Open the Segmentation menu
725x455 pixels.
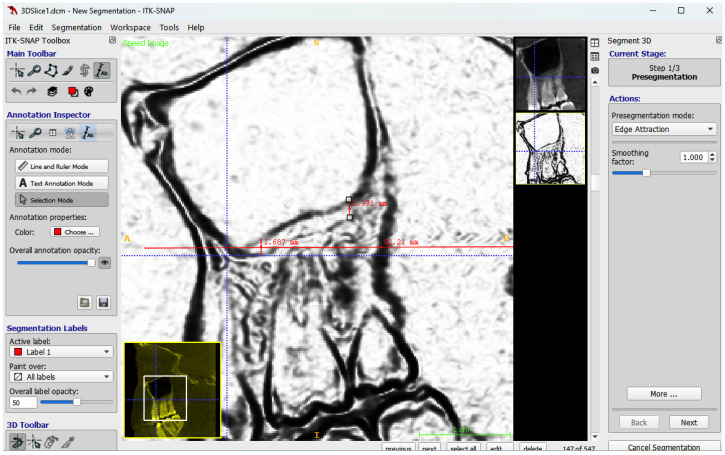[x=76, y=28]
